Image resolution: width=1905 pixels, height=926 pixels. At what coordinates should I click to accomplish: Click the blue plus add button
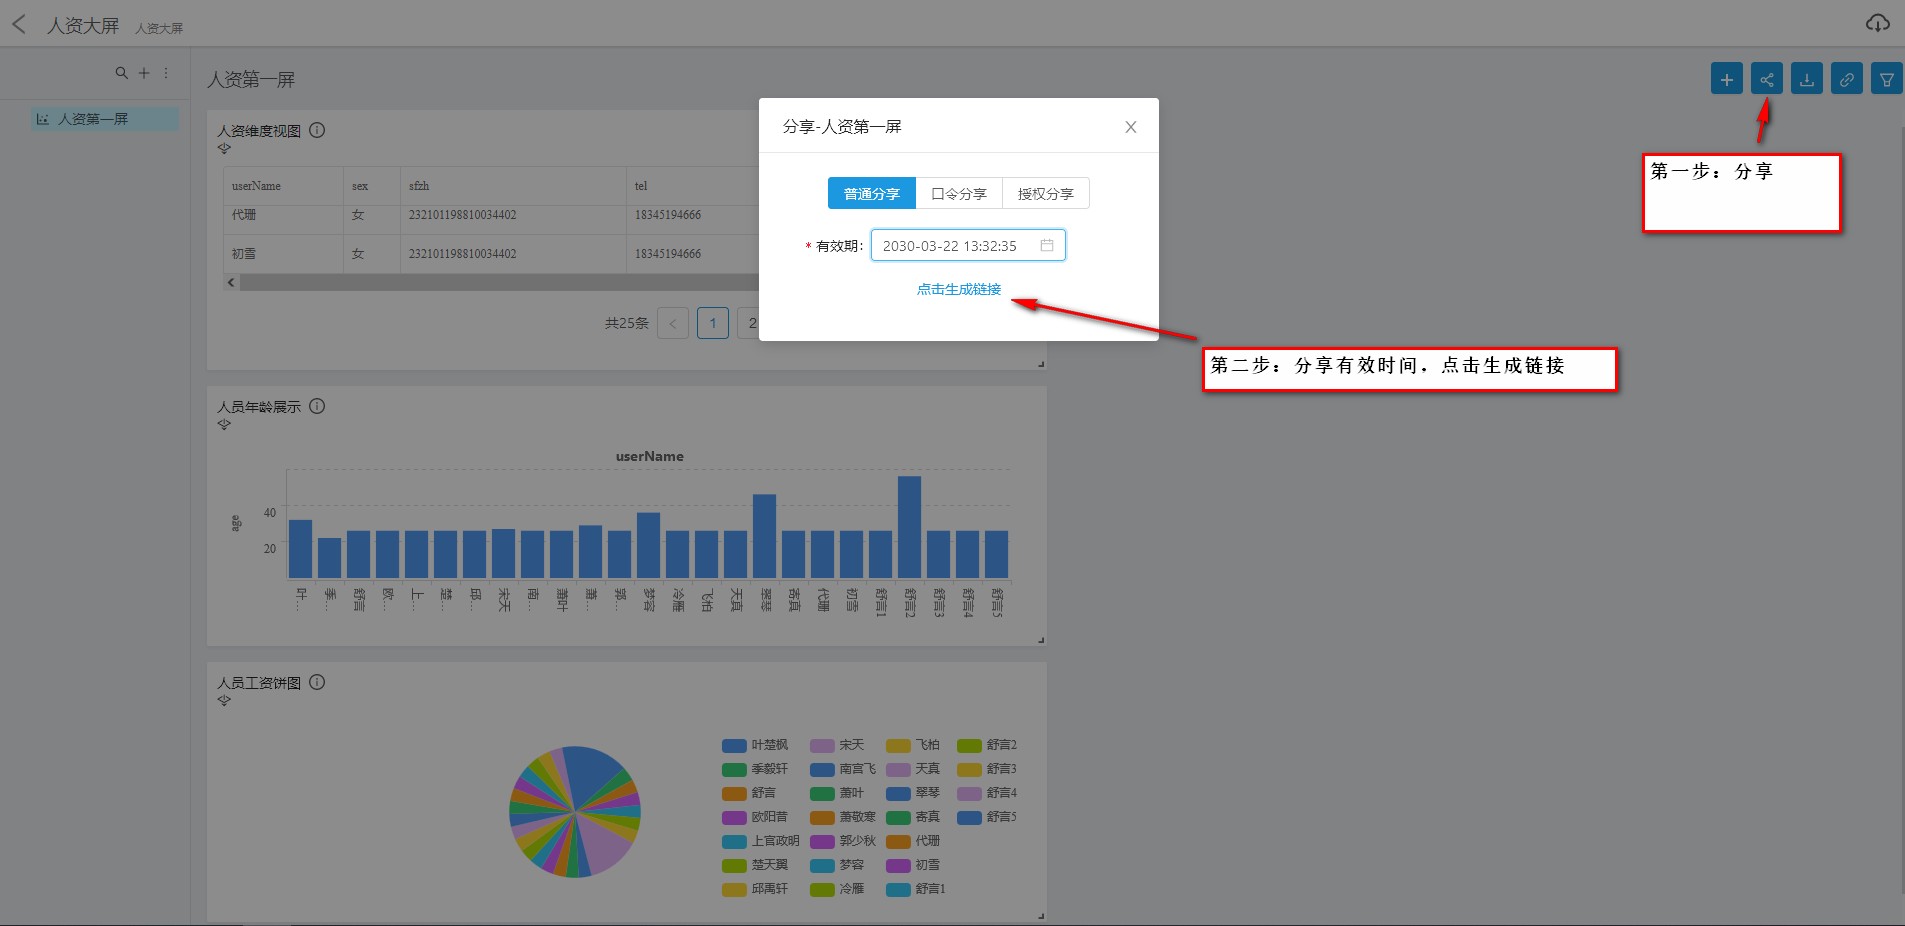(x=1726, y=79)
